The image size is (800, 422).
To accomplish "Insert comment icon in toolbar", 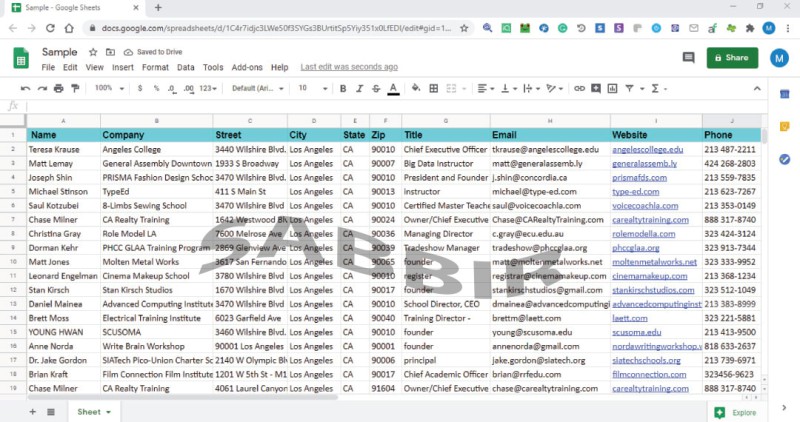I will click(596, 89).
